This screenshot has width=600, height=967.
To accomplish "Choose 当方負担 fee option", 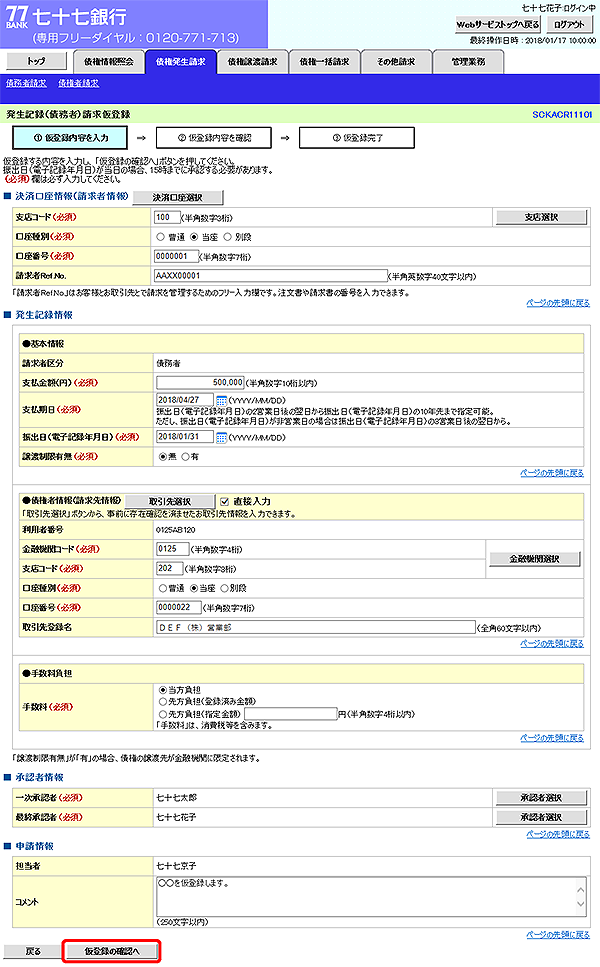I will click(x=163, y=690).
